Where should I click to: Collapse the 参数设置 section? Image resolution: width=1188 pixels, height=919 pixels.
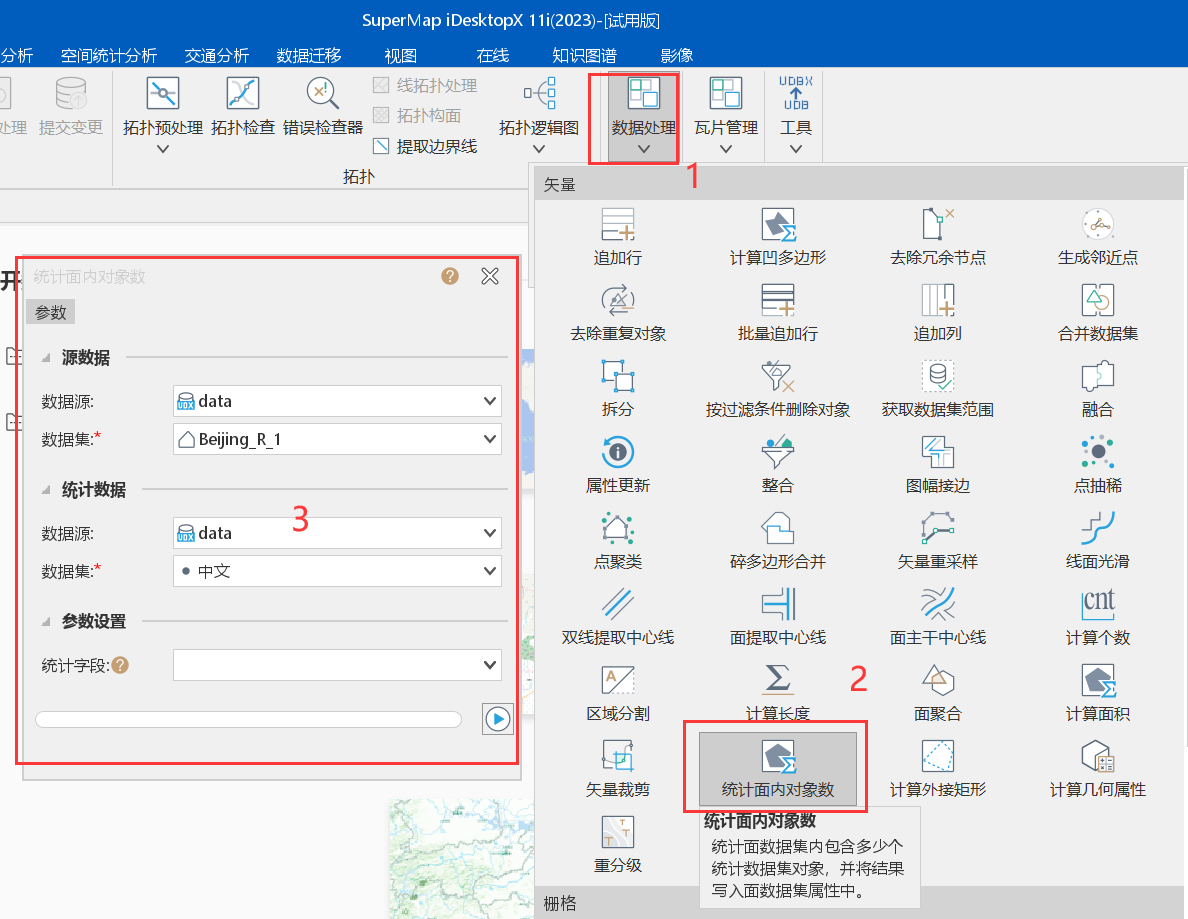tap(45, 621)
